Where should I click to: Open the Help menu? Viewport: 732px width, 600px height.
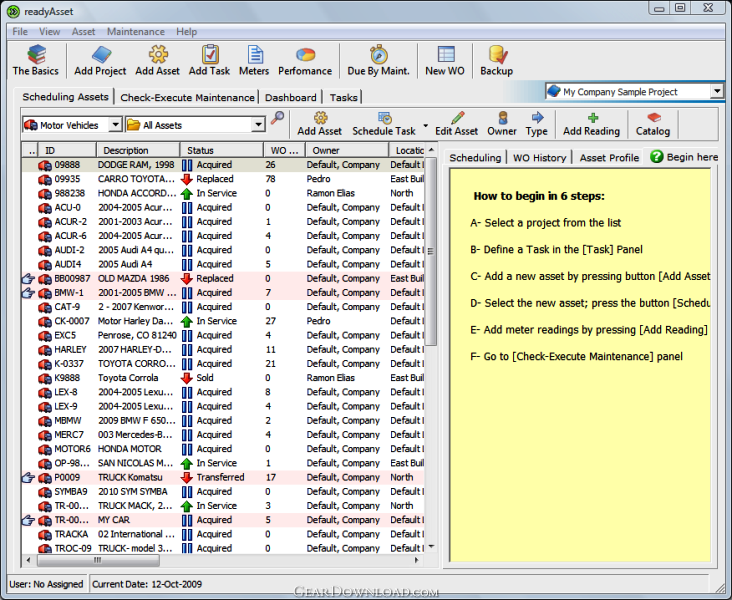pyautogui.click(x=187, y=32)
